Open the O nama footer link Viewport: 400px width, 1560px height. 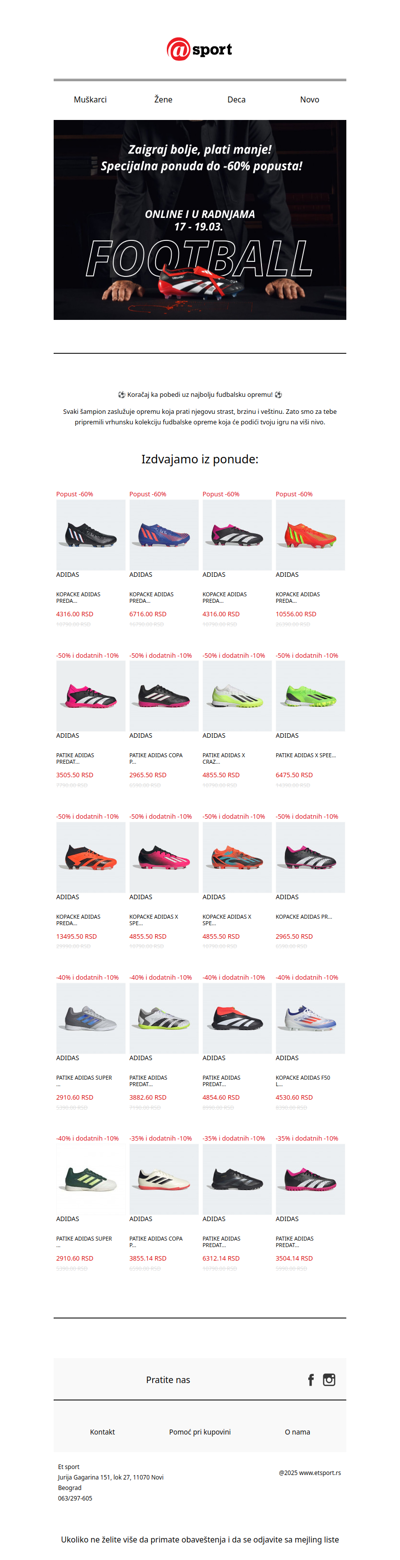[x=297, y=1432]
